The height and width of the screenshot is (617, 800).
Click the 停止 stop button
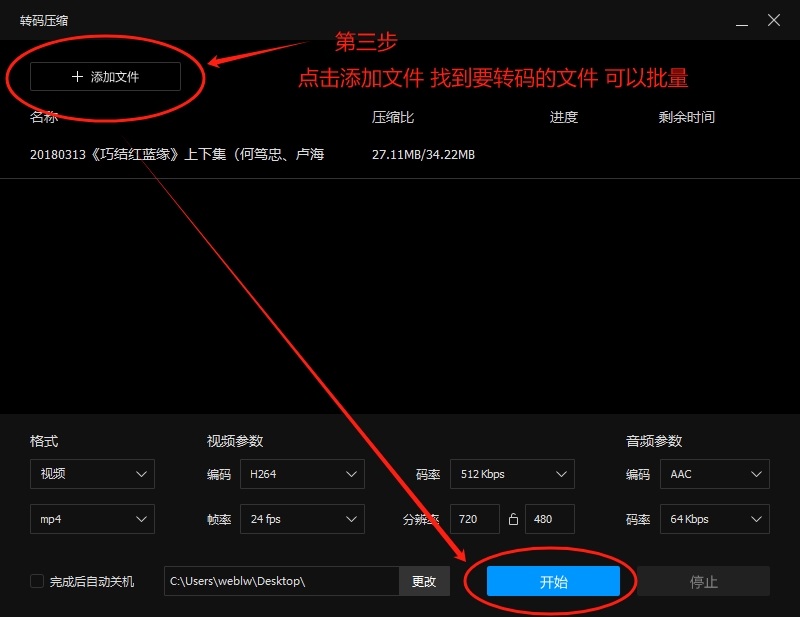703,581
